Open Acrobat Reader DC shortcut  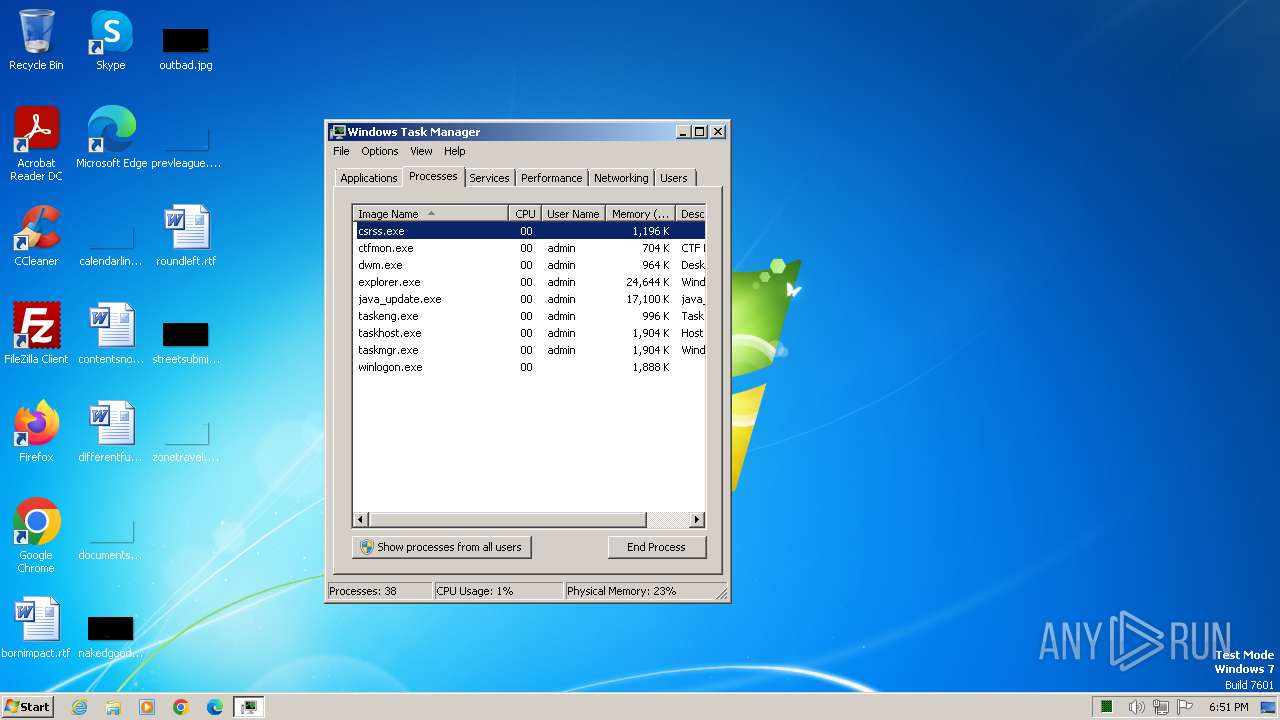point(36,144)
